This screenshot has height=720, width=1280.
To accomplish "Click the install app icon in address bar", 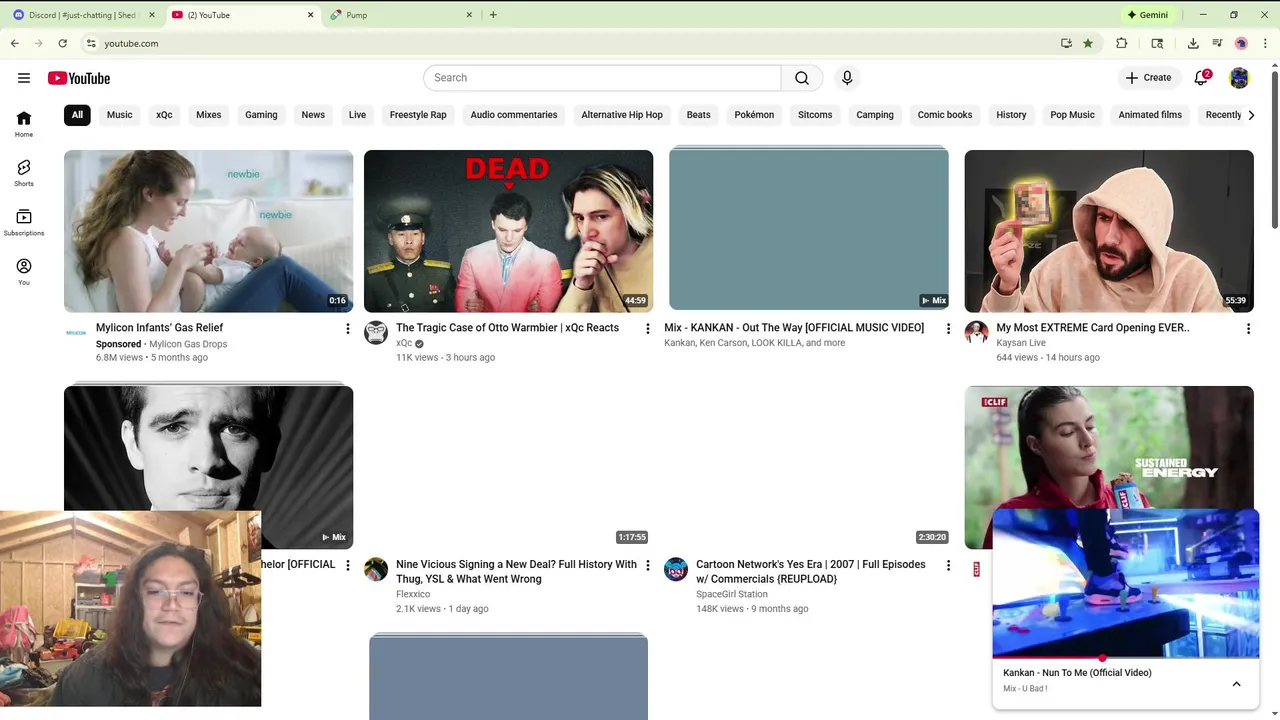I will (1066, 43).
